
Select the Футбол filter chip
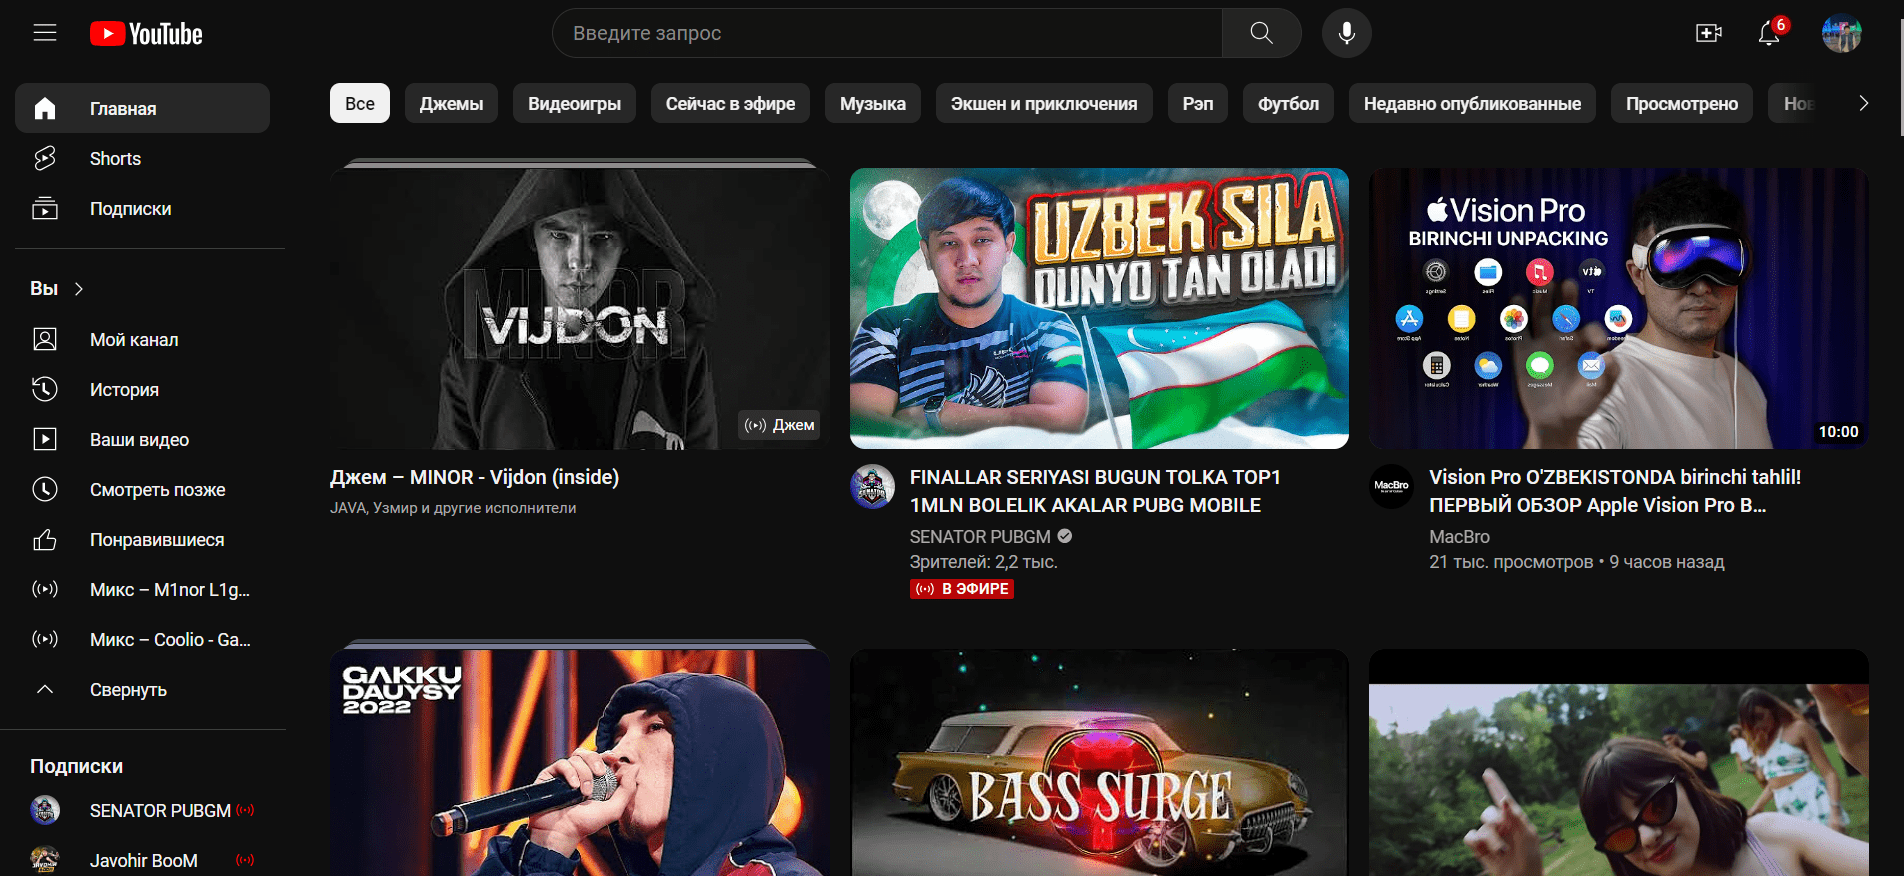(1288, 103)
